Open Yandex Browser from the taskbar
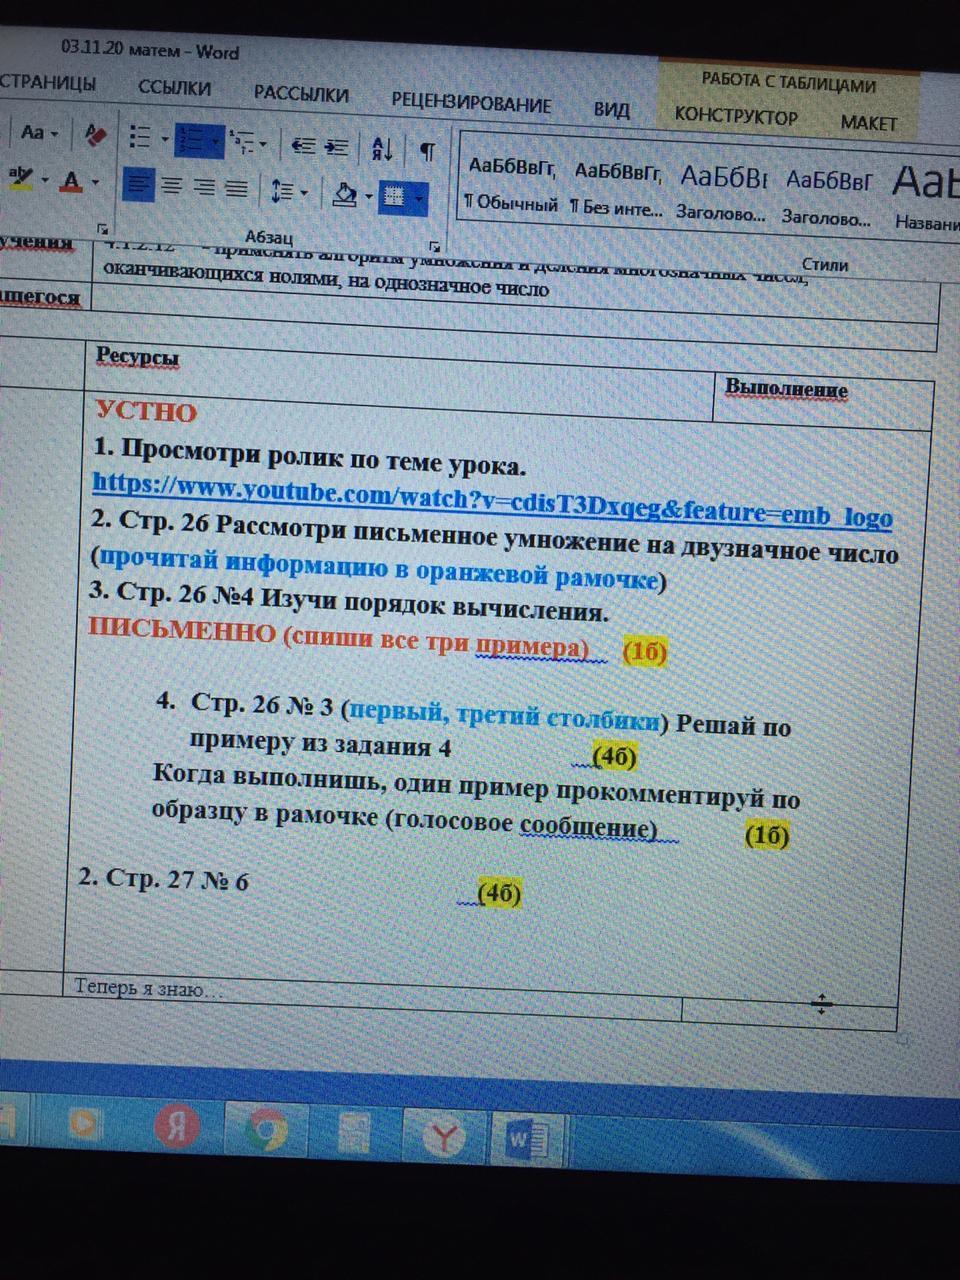Screen dimensions: 960x1280 pyautogui.click(x=444, y=1136)
